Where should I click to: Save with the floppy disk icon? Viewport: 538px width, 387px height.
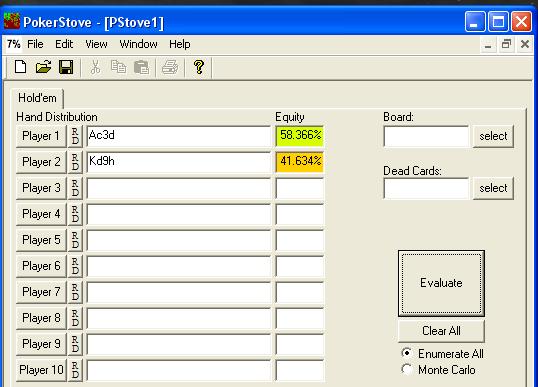point(66,67)
